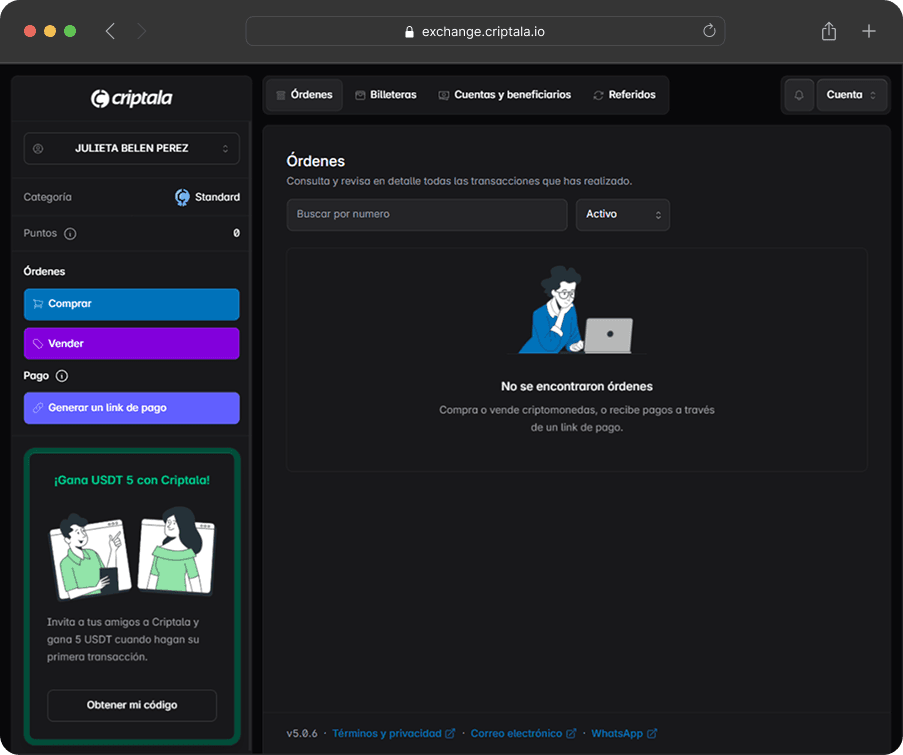Open the Términos y privacidad link
Image resolution: width=903 pixels, height=755 pixels.
(x=389, y=733)
